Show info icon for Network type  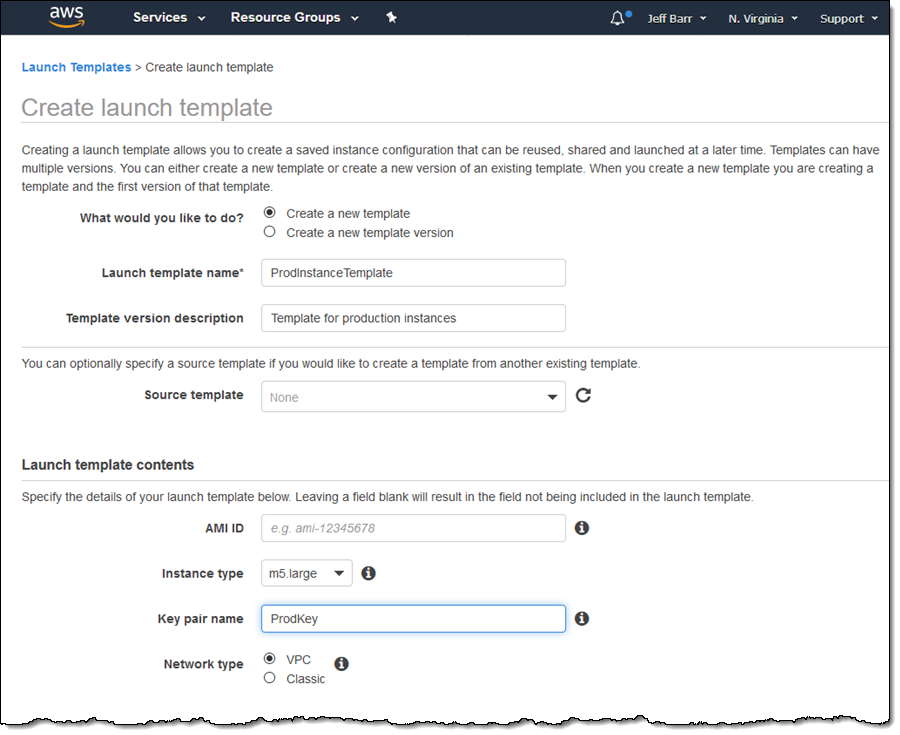tap(341, 663)
